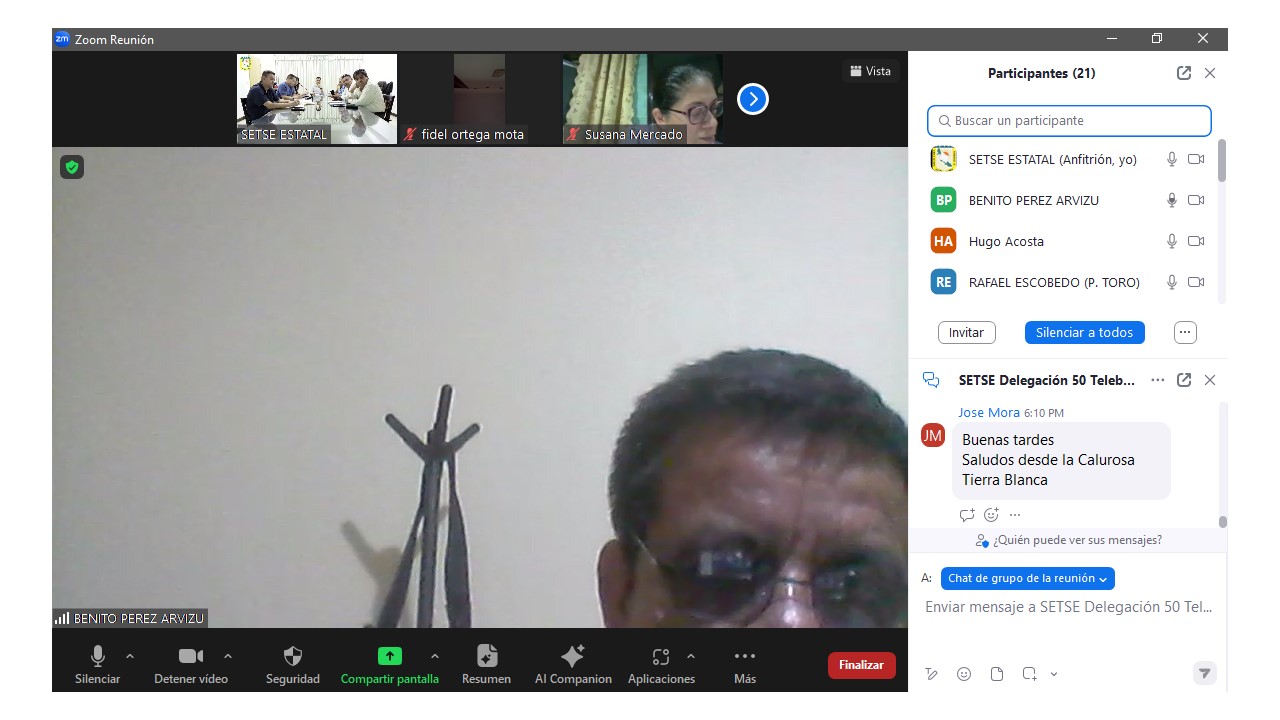Open Chat de grupo de la reunión dropdown
The width and height of the screenshot is (1280, 720).
[1027, 578]
